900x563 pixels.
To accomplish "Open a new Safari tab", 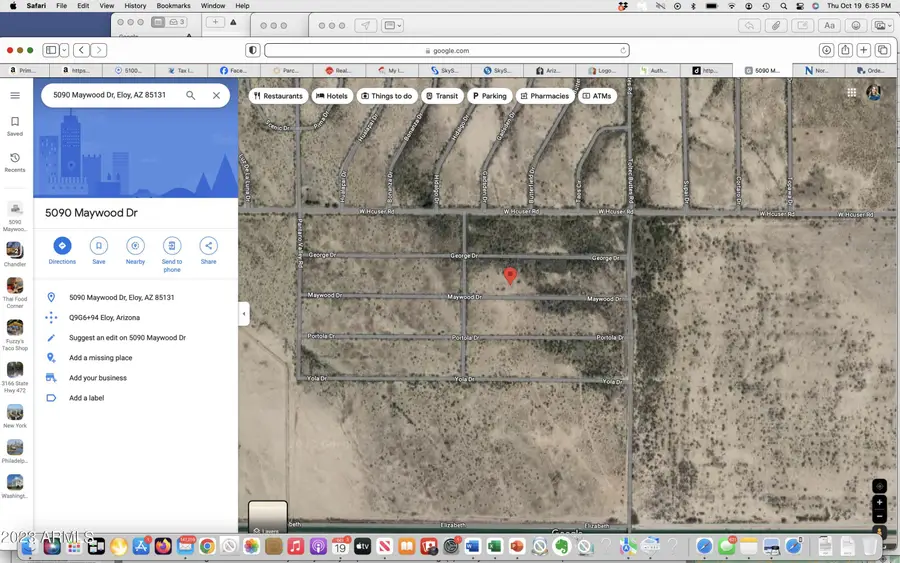I will point(863,50).
